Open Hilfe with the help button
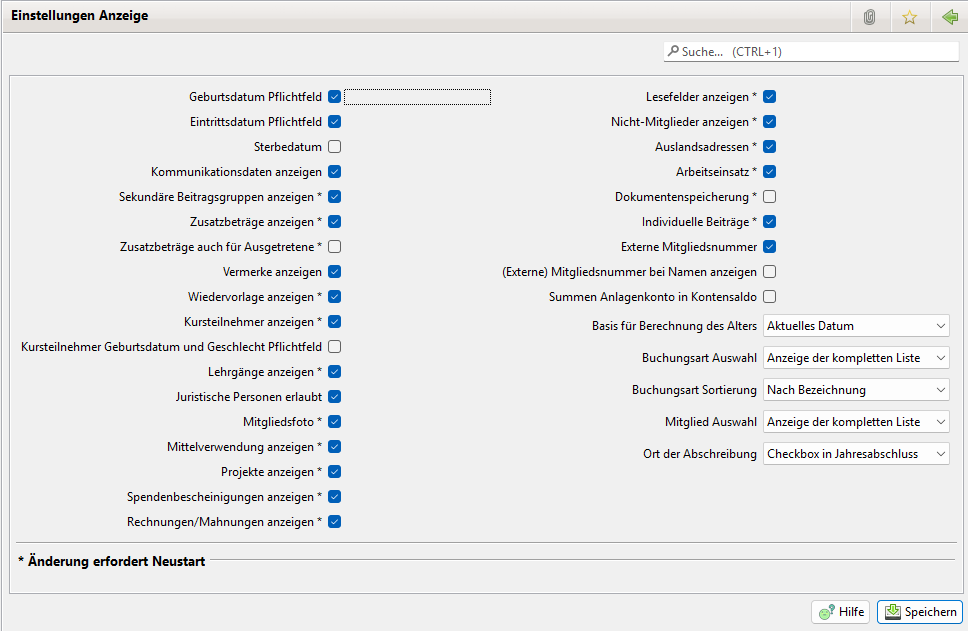The image size is (968, 631). tap(841, 612)
